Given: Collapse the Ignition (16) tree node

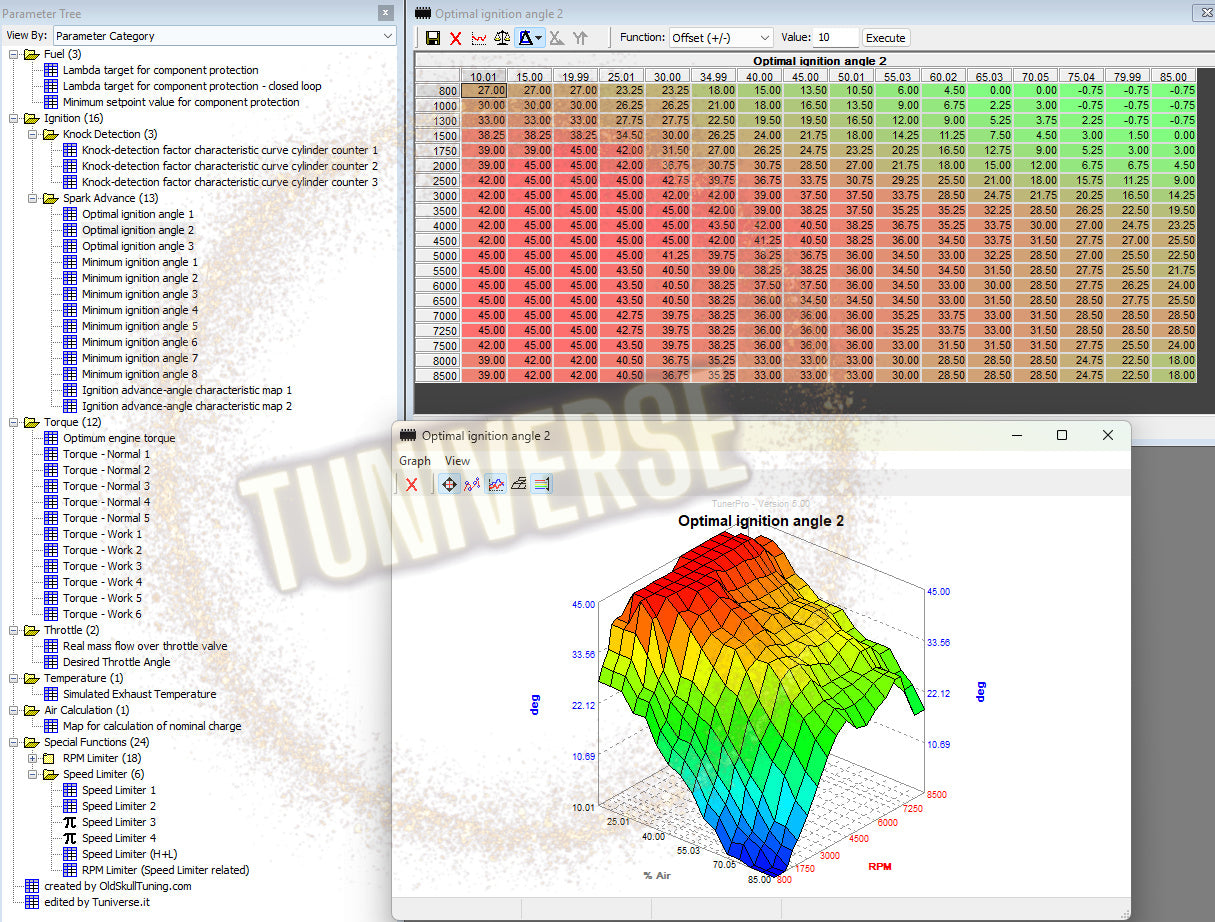Looking at the screenshot, I should 13,118.
